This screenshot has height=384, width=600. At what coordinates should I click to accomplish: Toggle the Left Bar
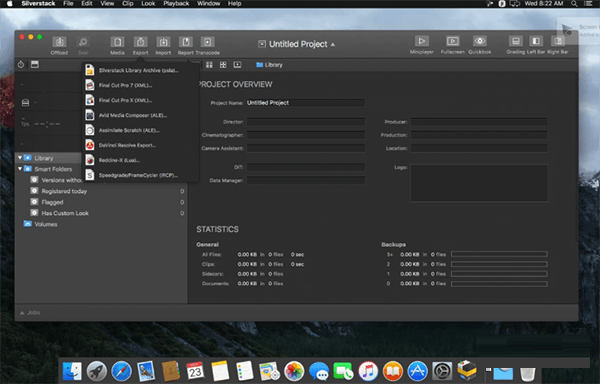point(536,41)
